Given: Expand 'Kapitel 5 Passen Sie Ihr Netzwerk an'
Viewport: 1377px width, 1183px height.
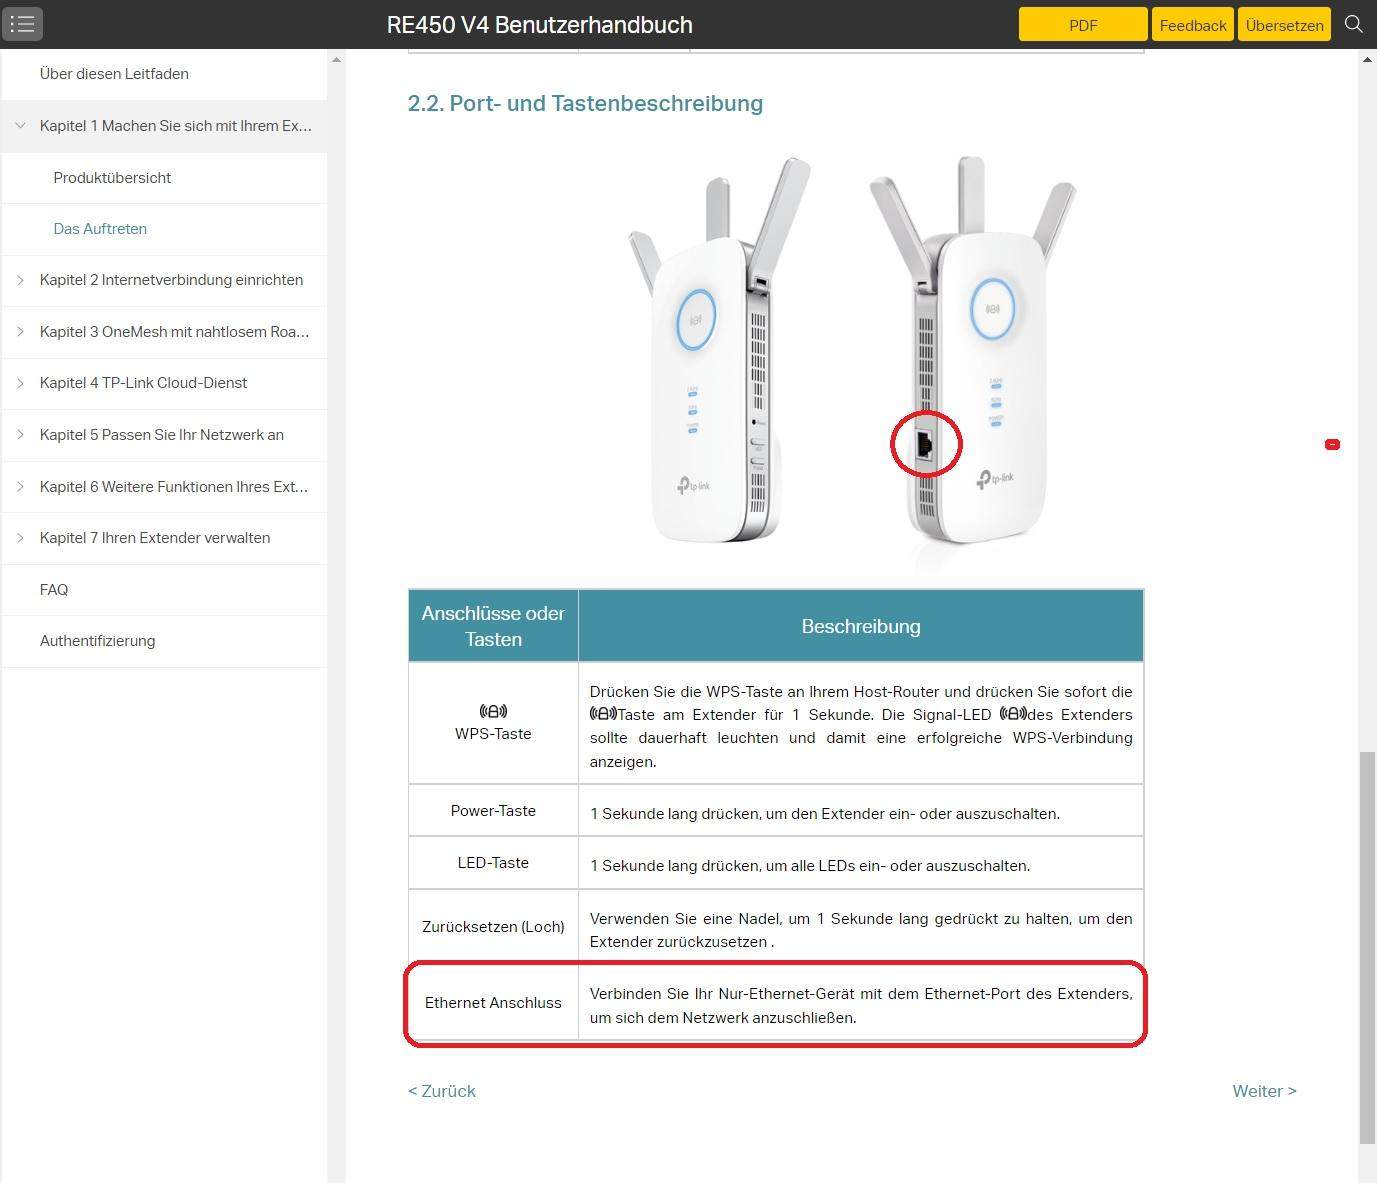Looking at the screenshot, I should click(20, 435).
